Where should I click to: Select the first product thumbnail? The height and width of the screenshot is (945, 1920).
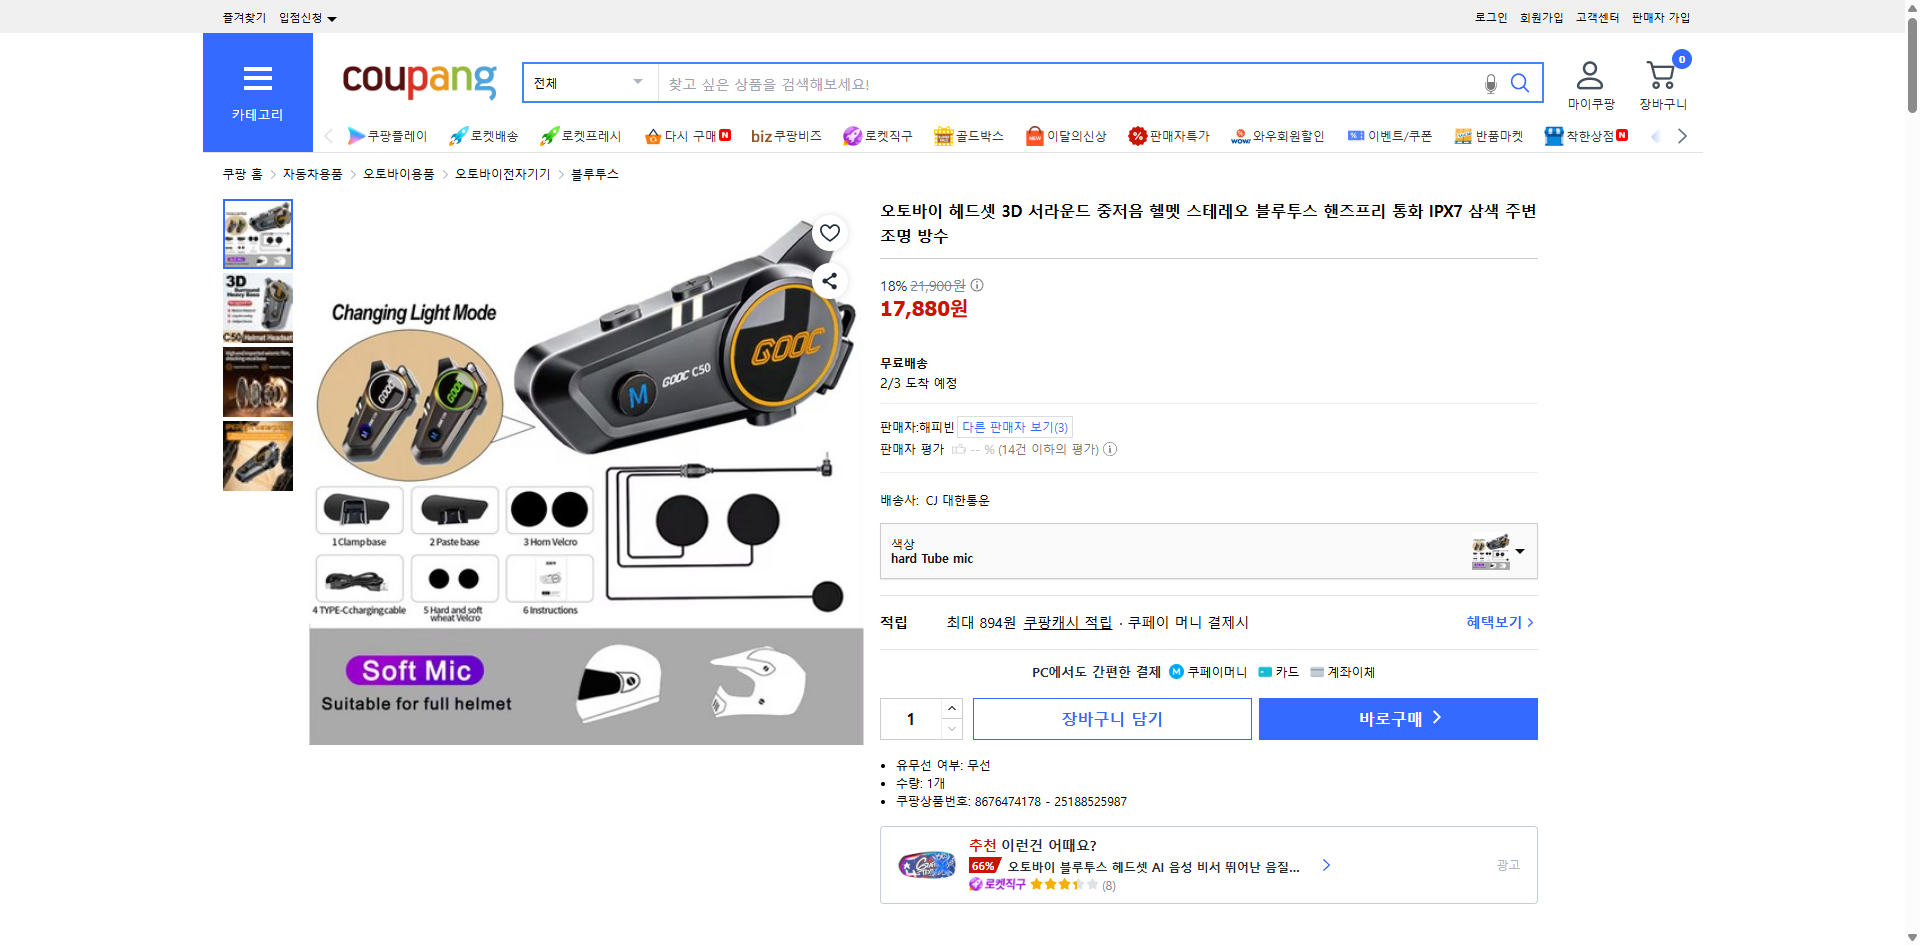(x=257, y=233)
